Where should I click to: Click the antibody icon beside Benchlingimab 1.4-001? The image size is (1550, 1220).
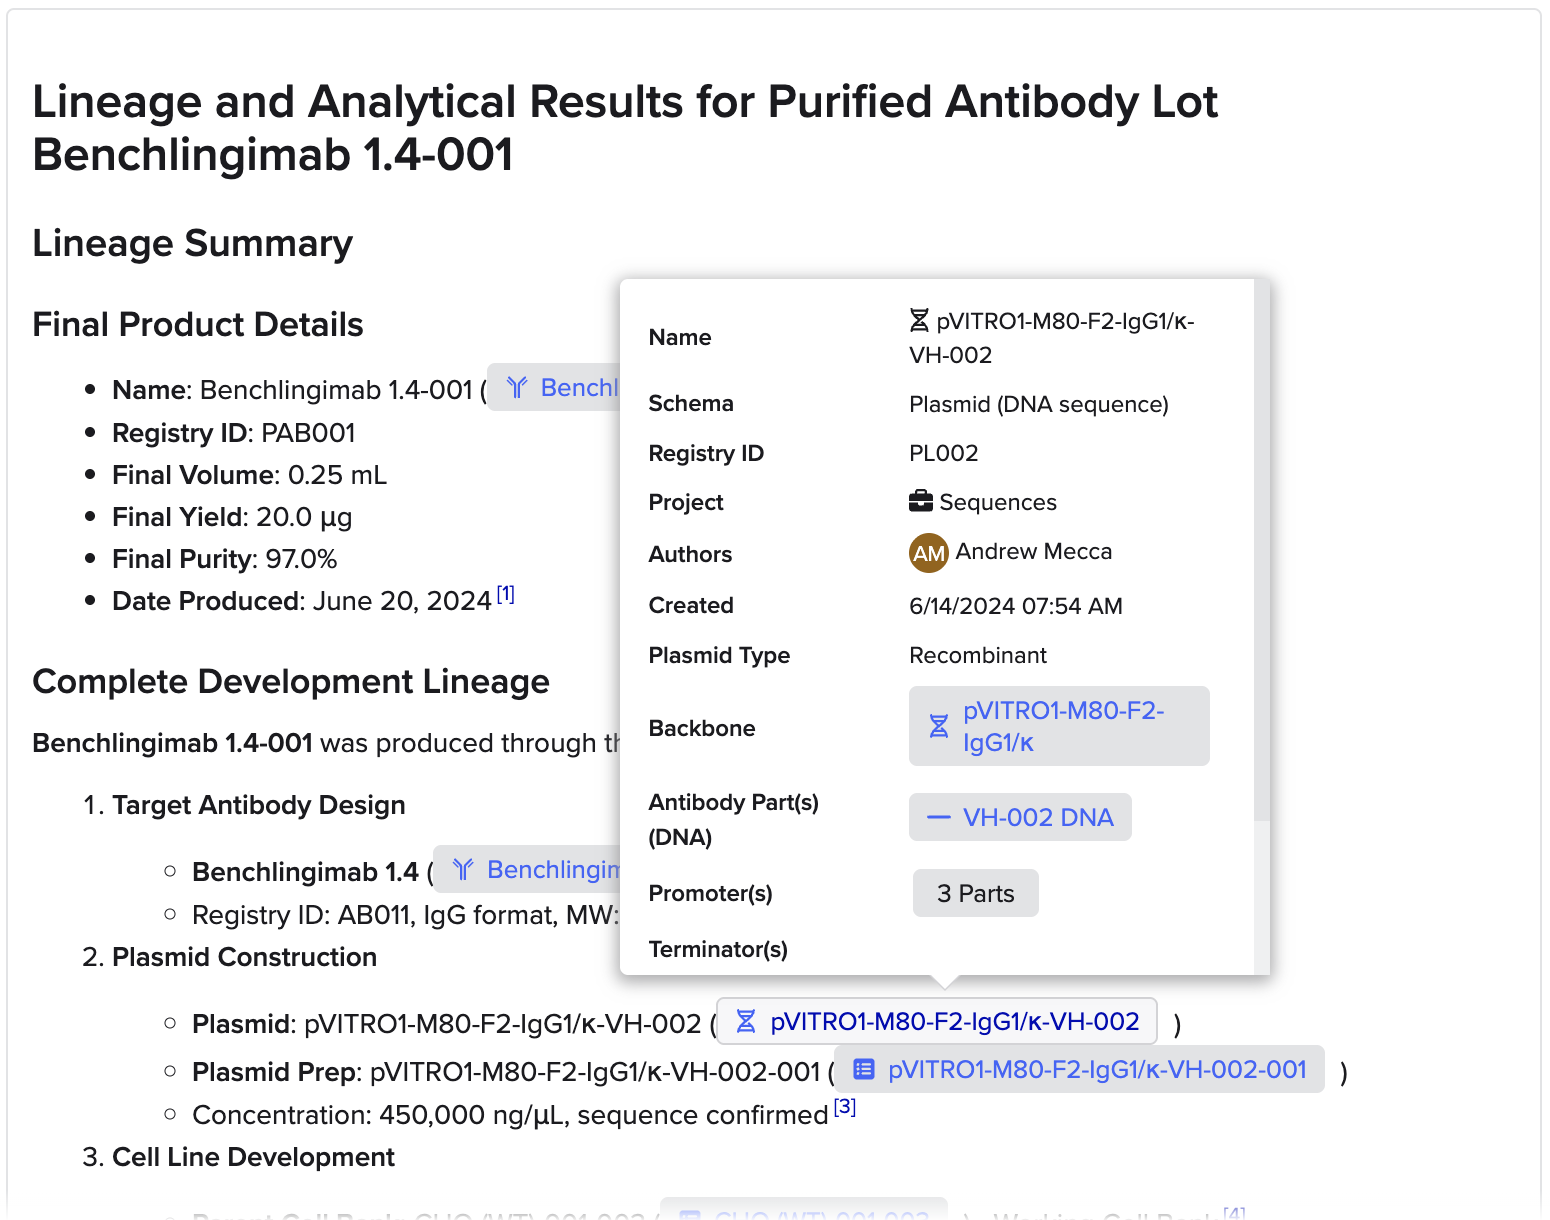(516, 388)
